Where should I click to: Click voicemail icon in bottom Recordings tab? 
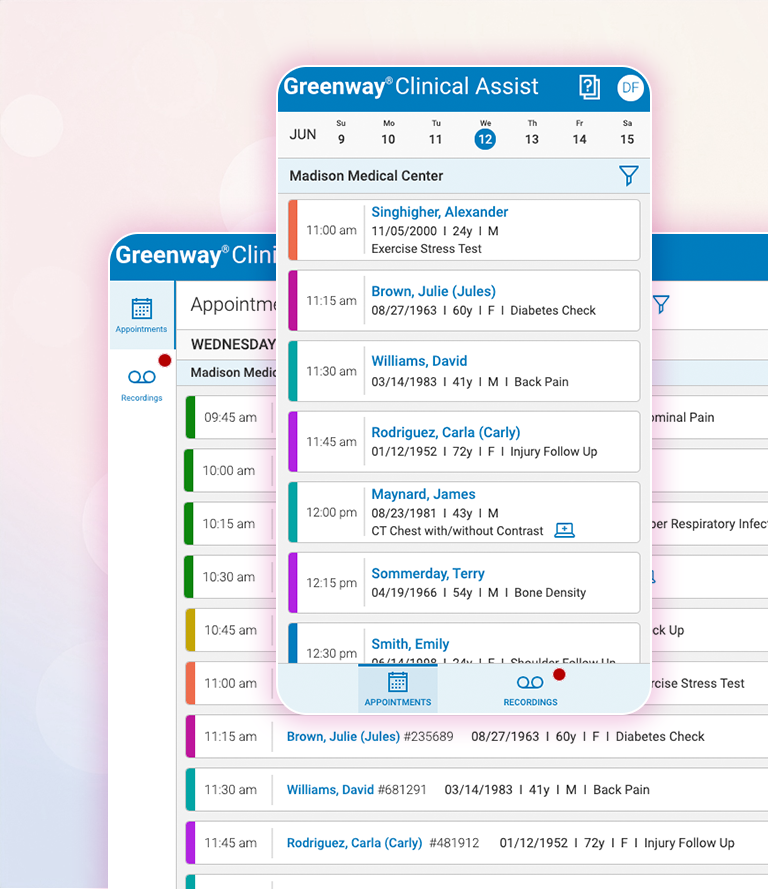click(x=530, y=682)
